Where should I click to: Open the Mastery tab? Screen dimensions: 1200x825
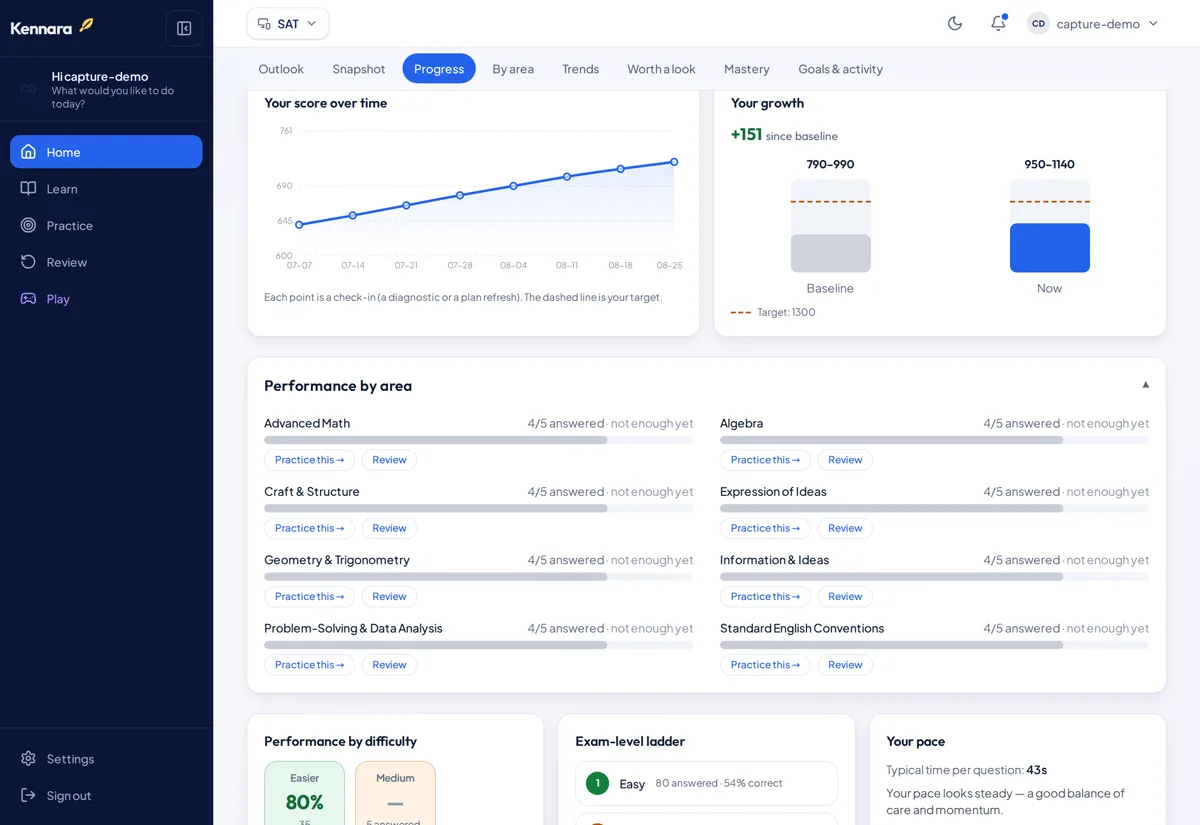[x=747, y=69]
